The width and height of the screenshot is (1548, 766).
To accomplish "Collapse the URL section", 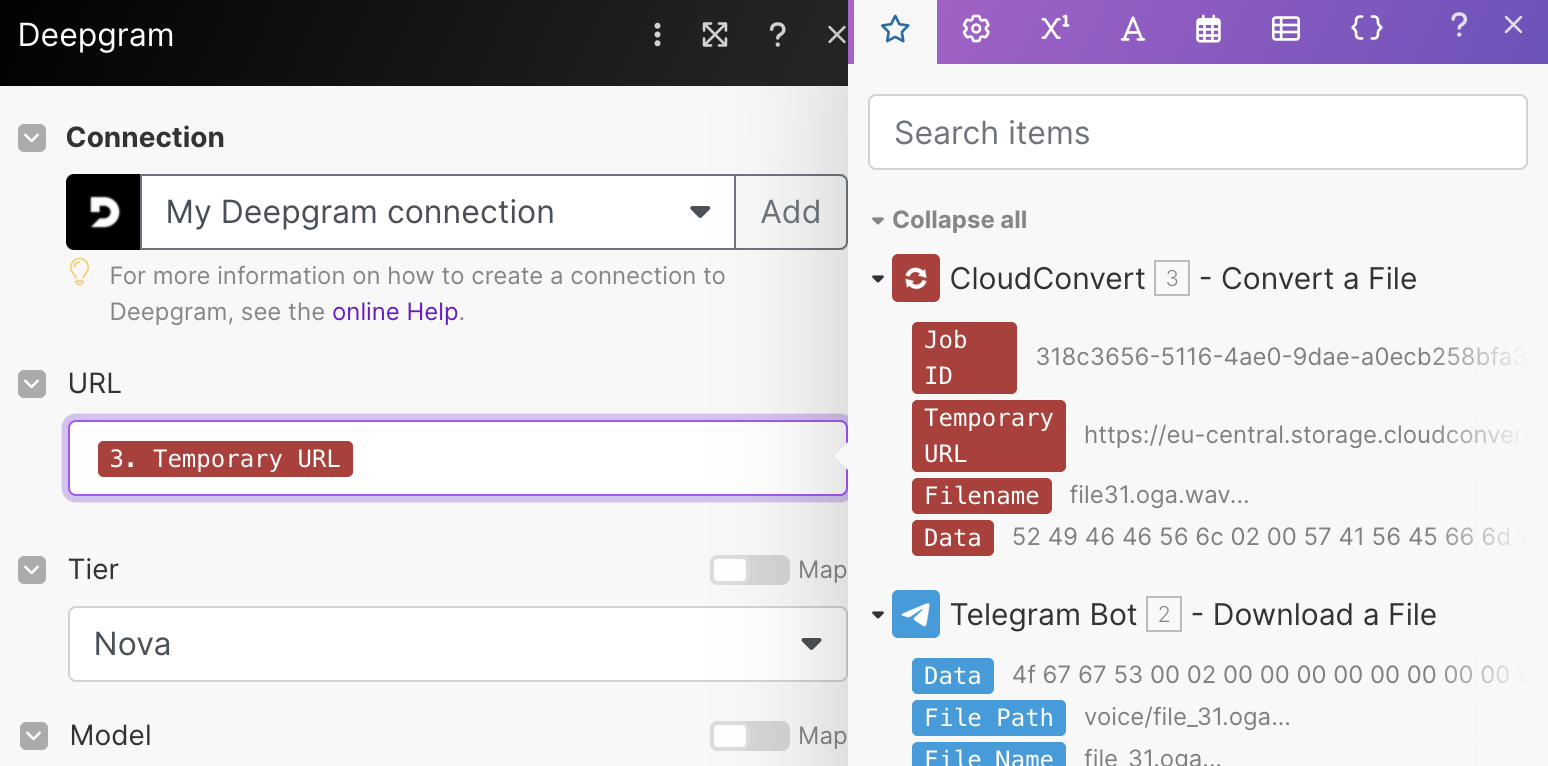I will point(32,383).
